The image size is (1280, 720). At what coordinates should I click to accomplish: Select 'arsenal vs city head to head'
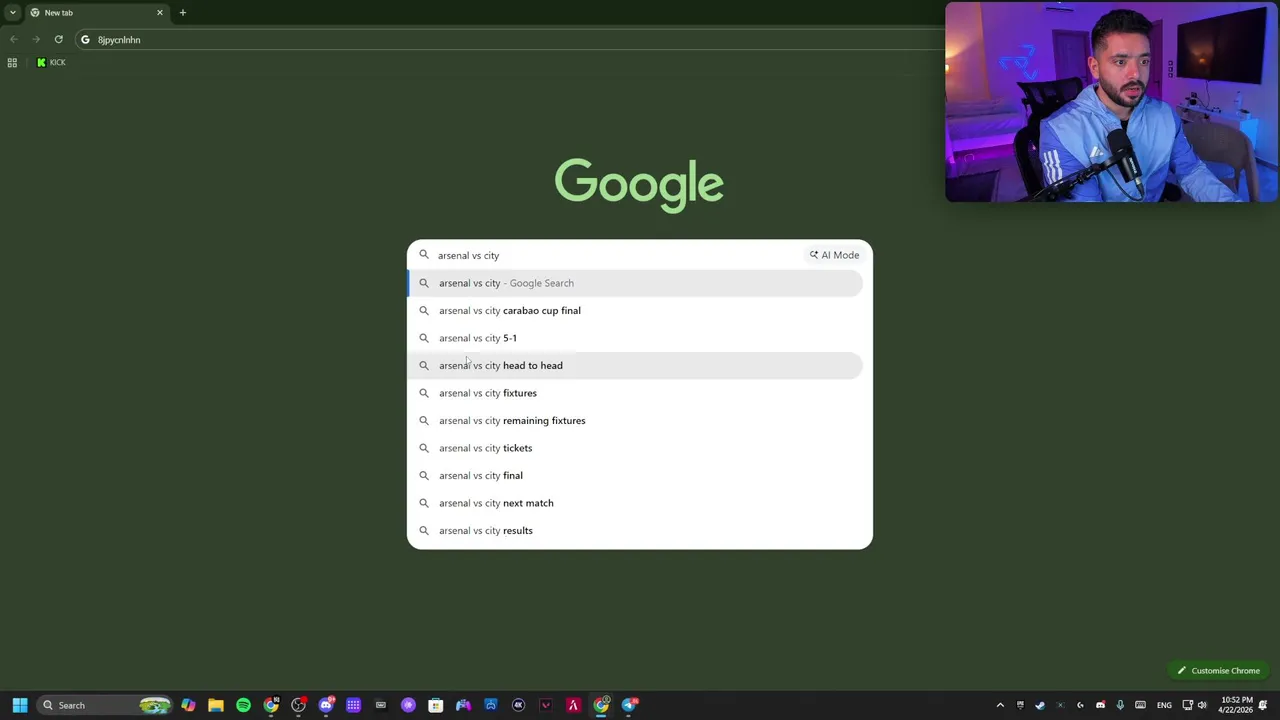point(634,365)
